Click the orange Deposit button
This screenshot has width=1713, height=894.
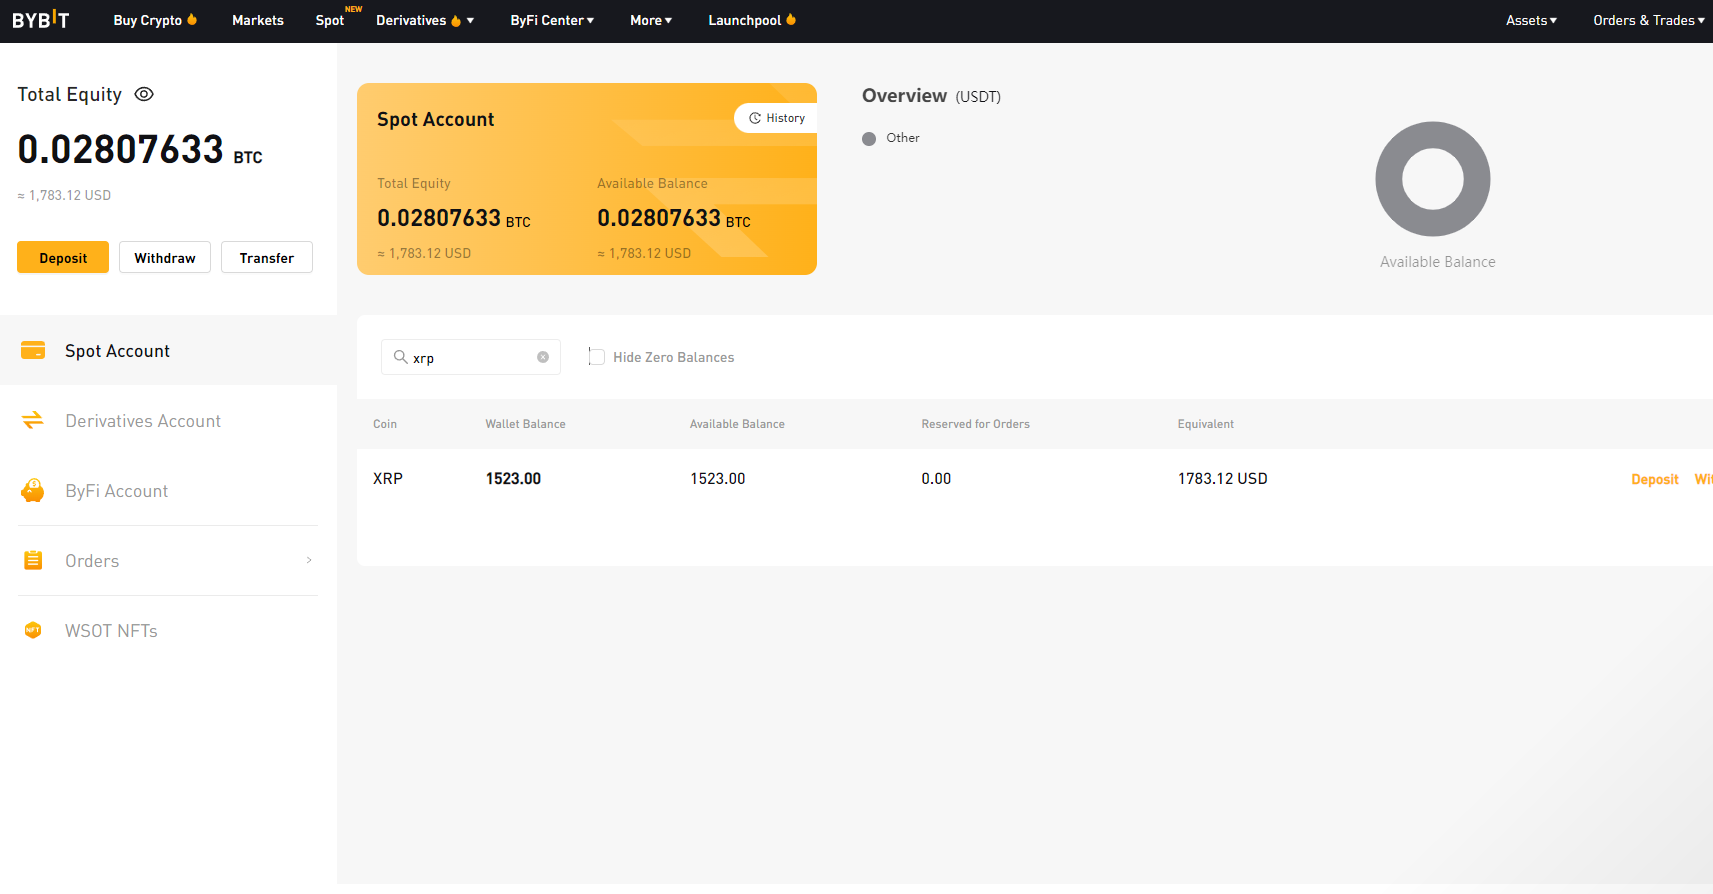click(x=63, y=257)
